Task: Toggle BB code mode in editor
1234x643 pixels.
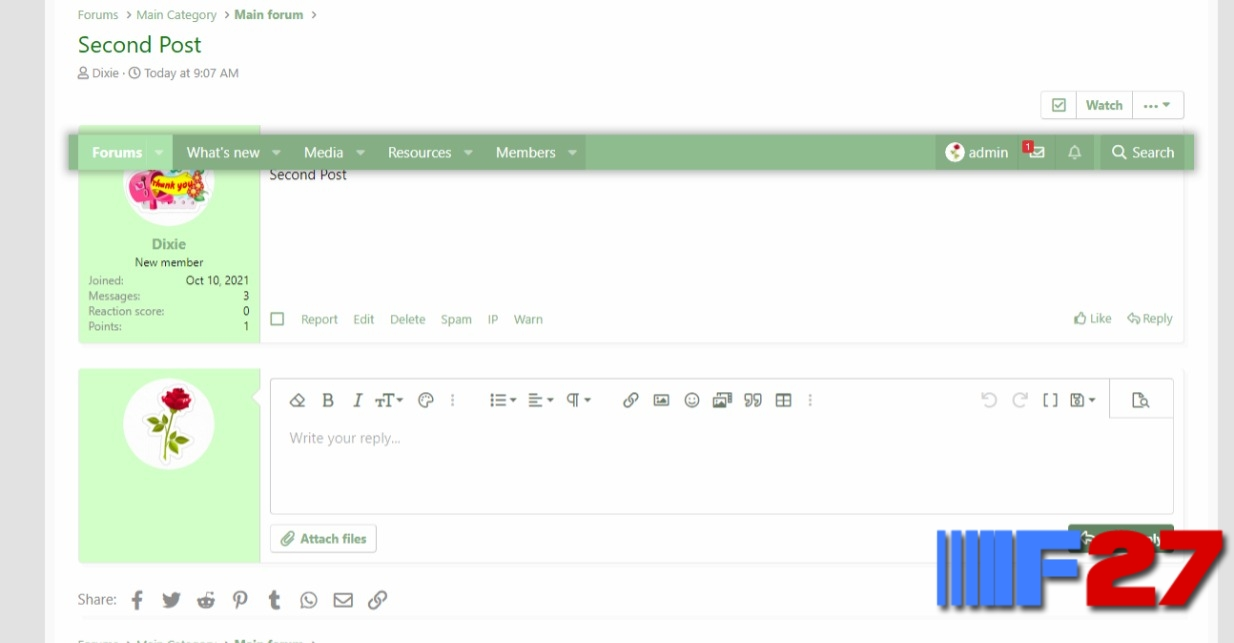Action: click(1050, 400)
